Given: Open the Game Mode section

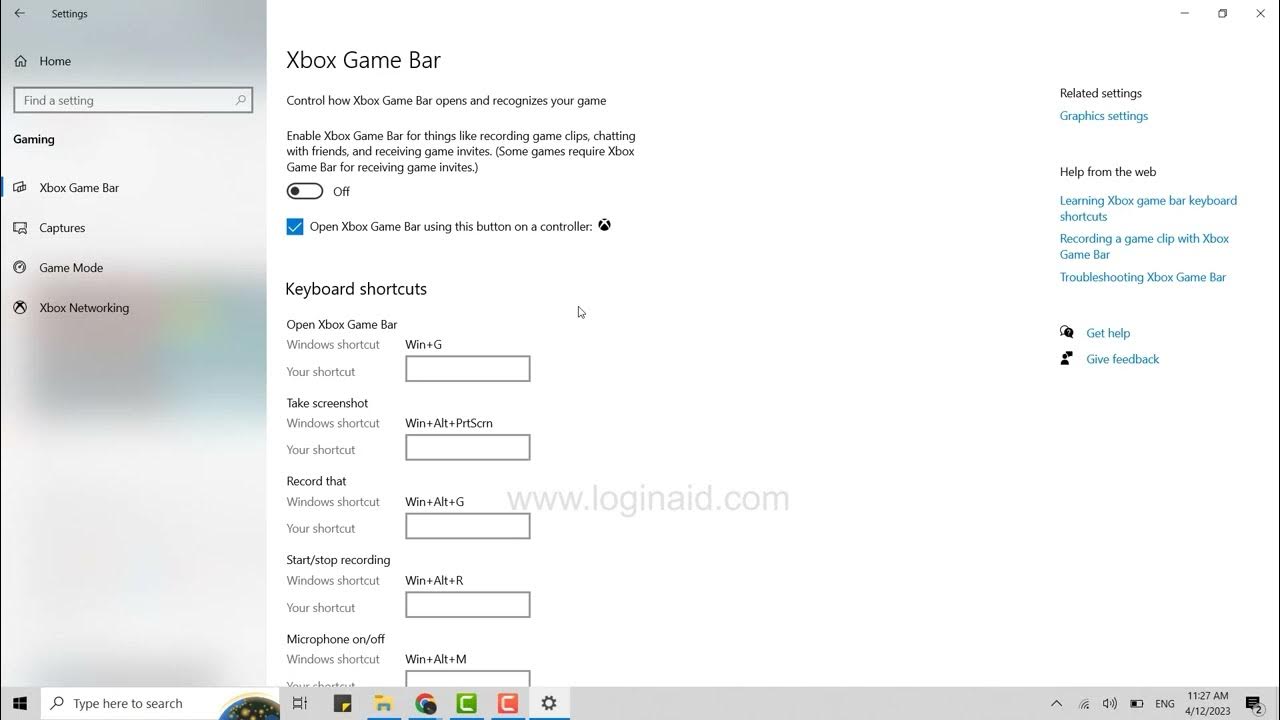Looking at the screenshot, I should pyautogui.click(x=133, y=268).
